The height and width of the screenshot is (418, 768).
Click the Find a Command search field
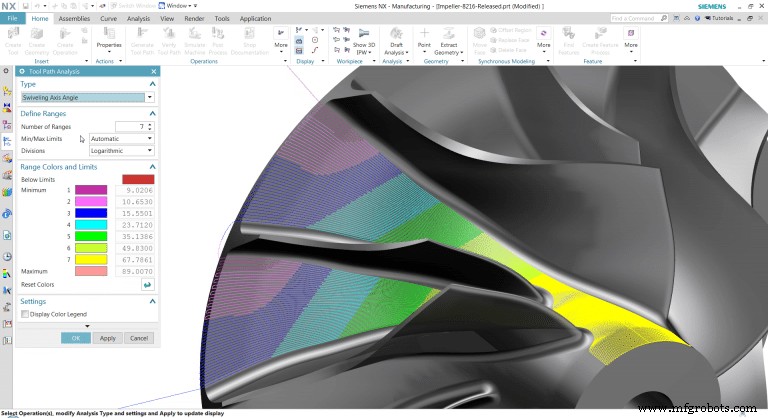635,18
